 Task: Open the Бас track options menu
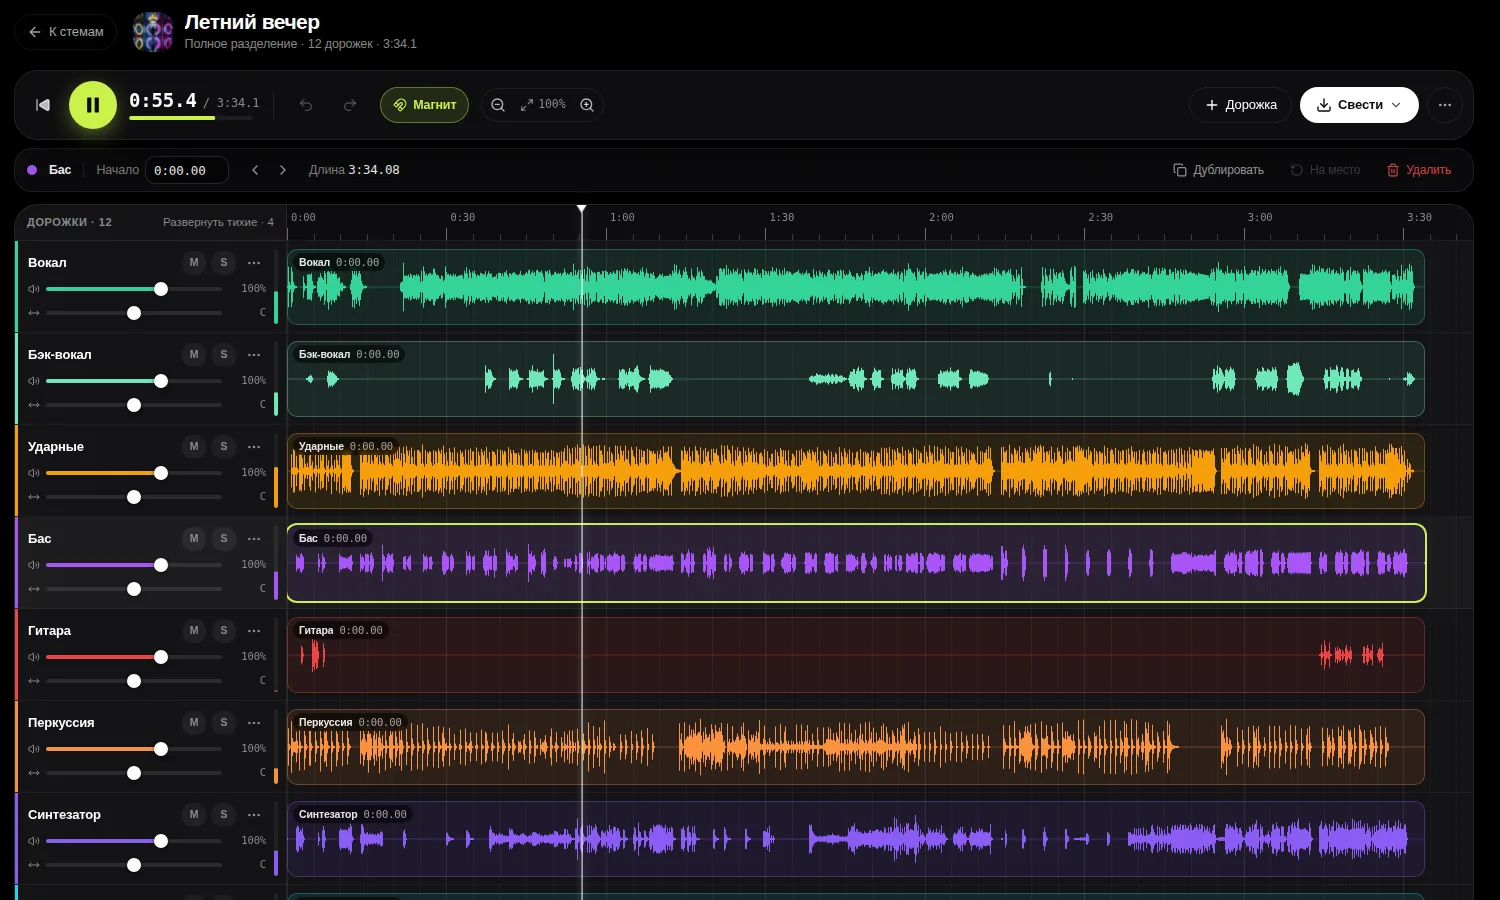click(x=254, y=539)
